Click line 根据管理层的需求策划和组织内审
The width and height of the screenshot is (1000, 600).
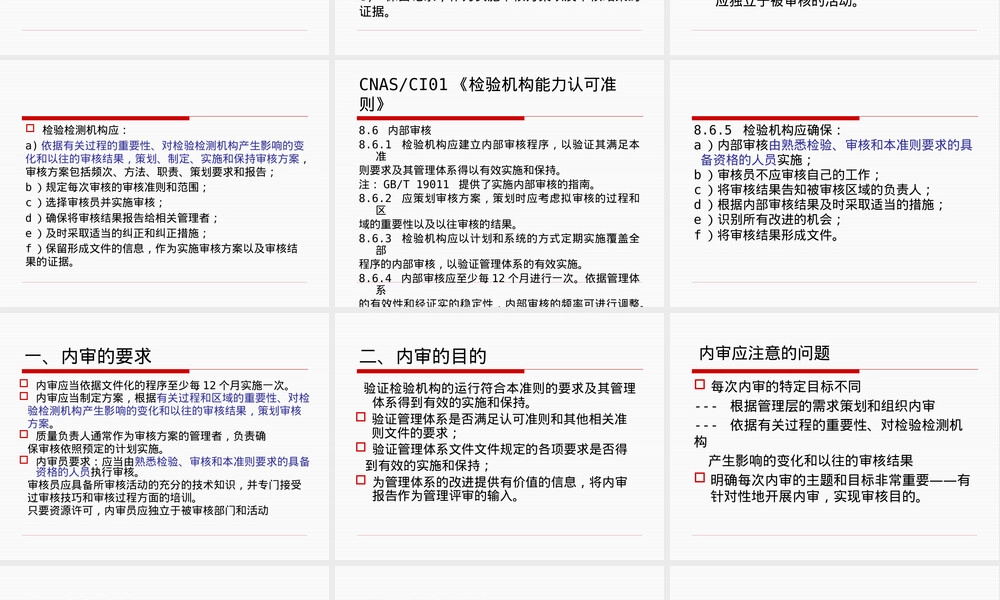pos(832,406)
